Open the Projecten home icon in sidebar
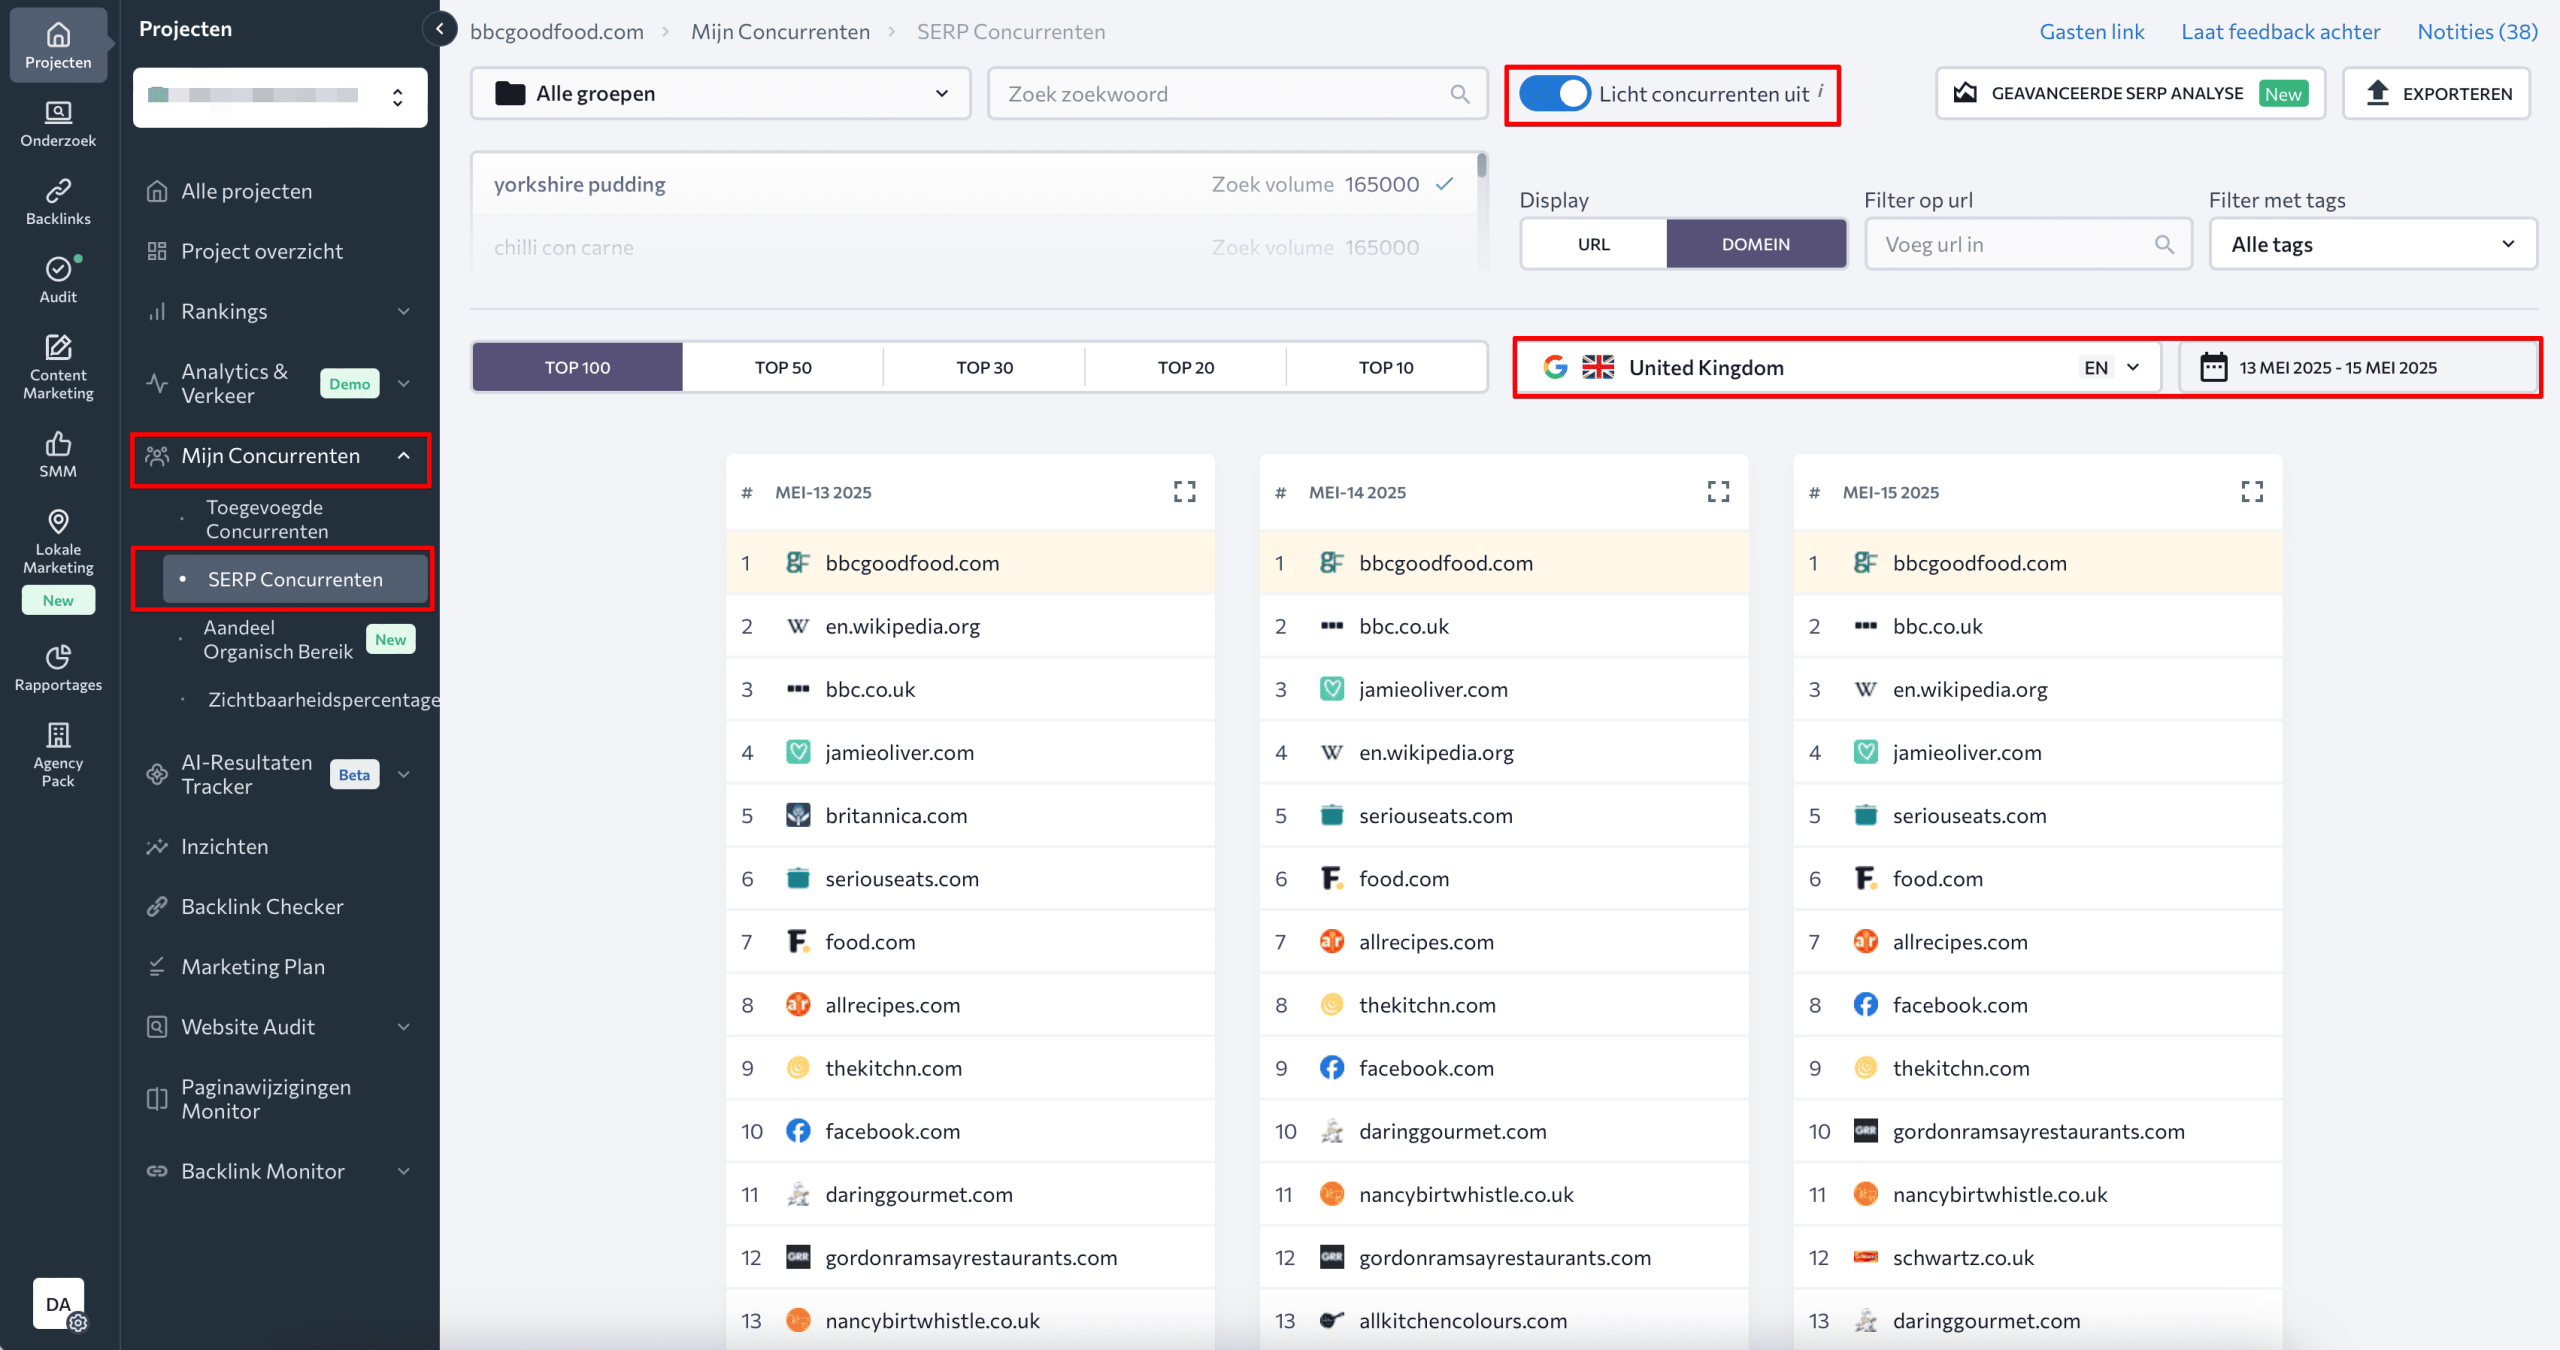The height and width of the screenshot is (1350, 2560). pos(58,45)
